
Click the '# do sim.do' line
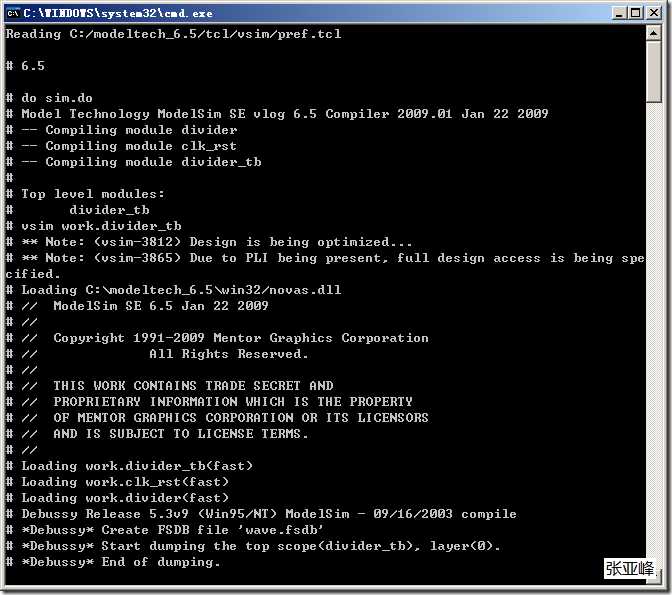49,98
